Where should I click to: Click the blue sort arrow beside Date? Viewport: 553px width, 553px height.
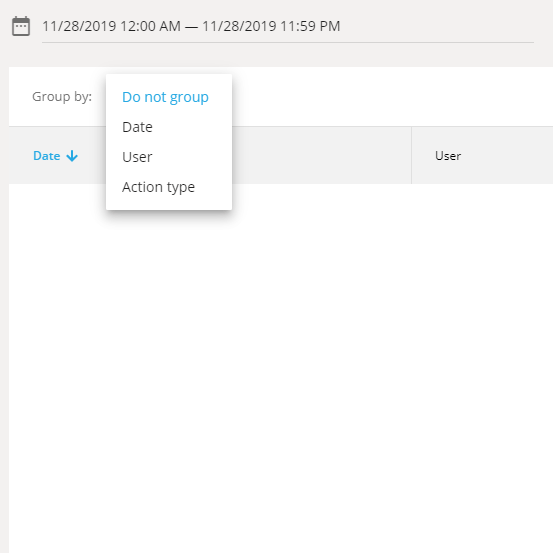click(x=72, y=156)
